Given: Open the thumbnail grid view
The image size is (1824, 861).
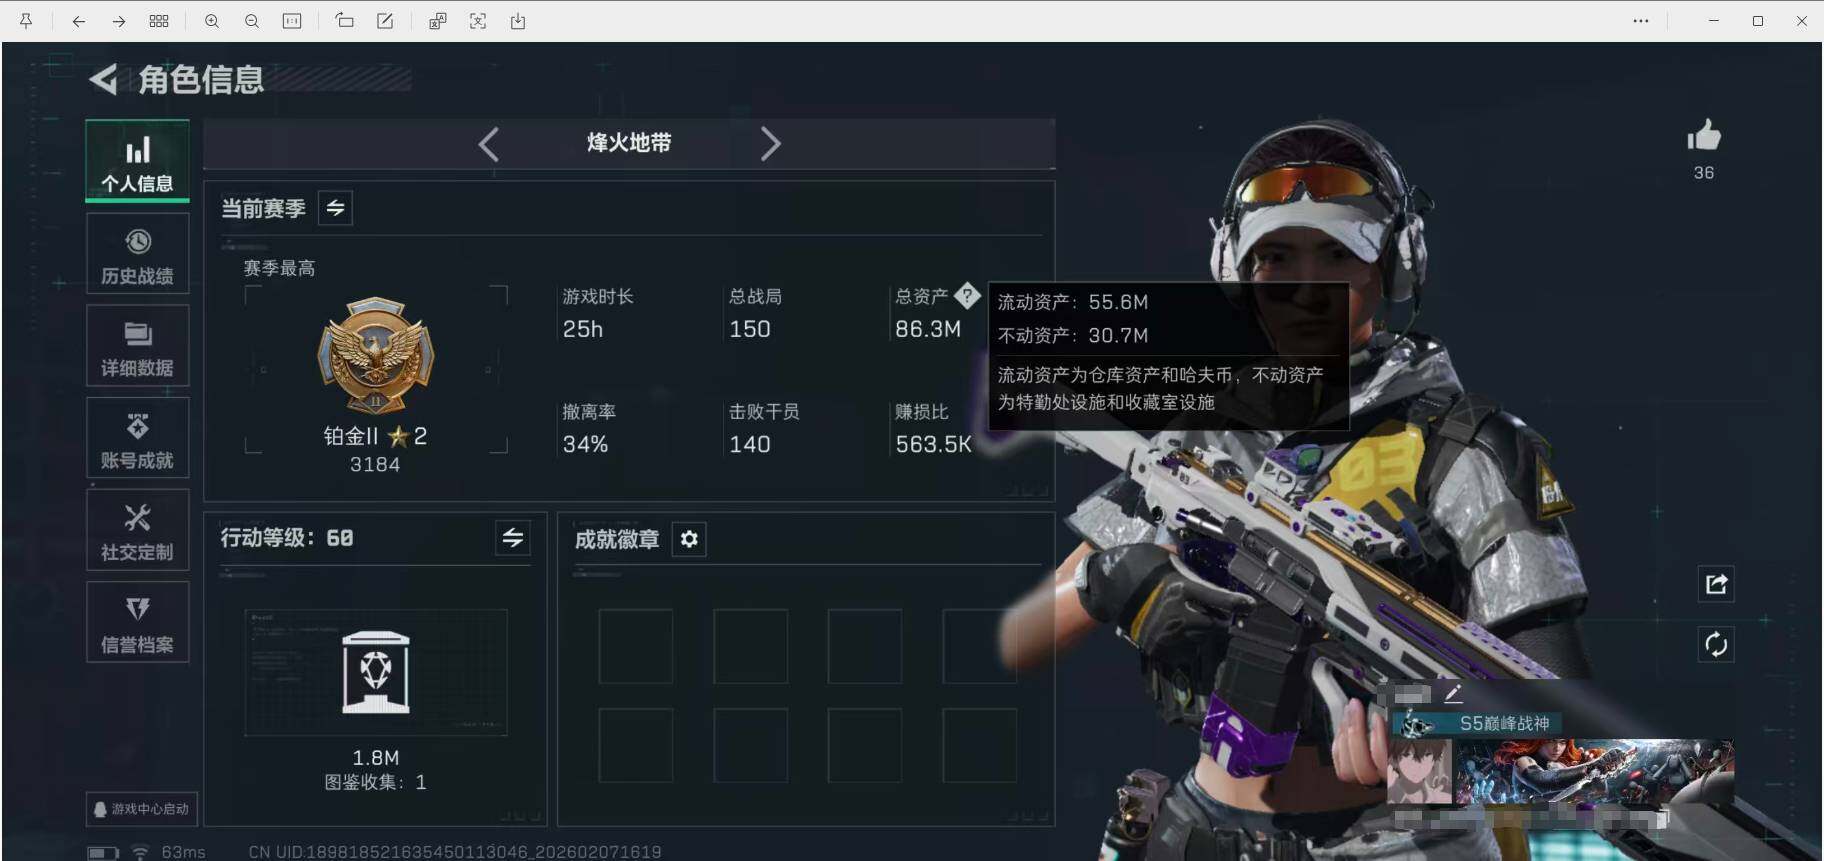Looking at the screenshot, I should (159, 21).
